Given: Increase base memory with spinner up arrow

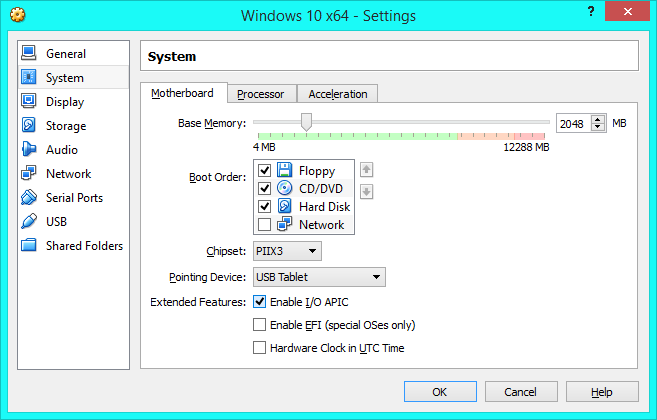Looking at the screenshot, I should 598,119.
